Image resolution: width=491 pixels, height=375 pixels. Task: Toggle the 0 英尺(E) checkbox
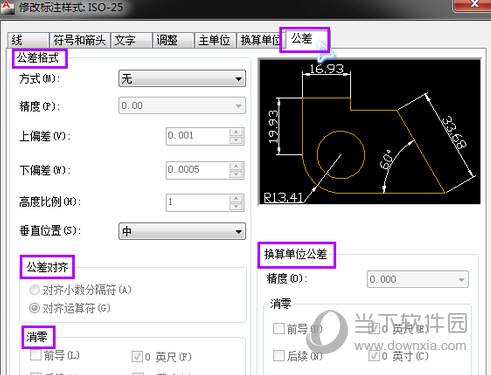point(374,329)
